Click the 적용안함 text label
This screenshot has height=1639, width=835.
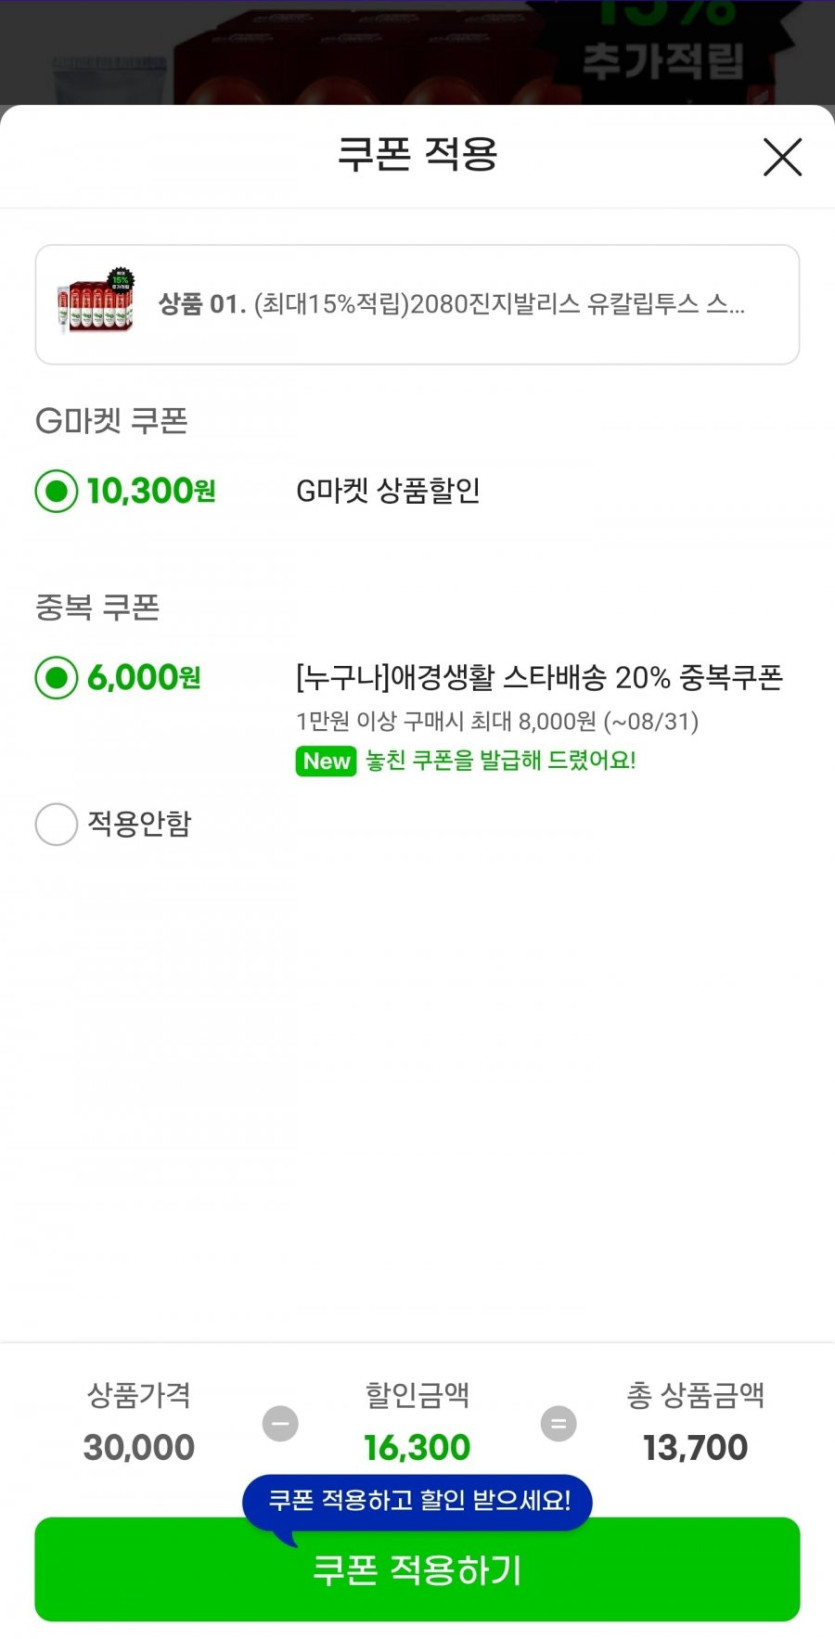[139, 824]
